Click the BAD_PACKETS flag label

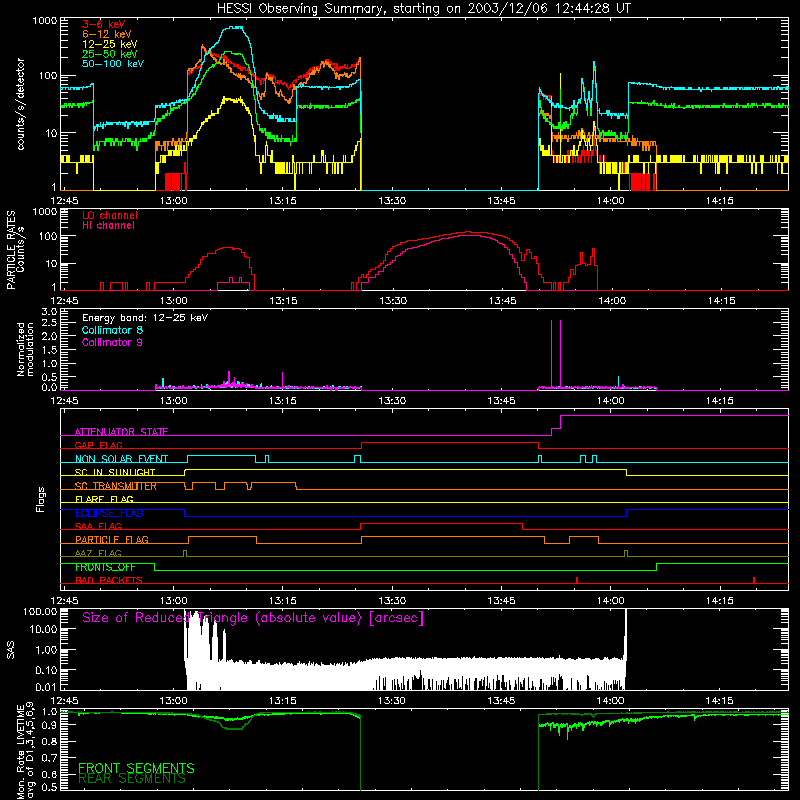[x=109, y=580]
